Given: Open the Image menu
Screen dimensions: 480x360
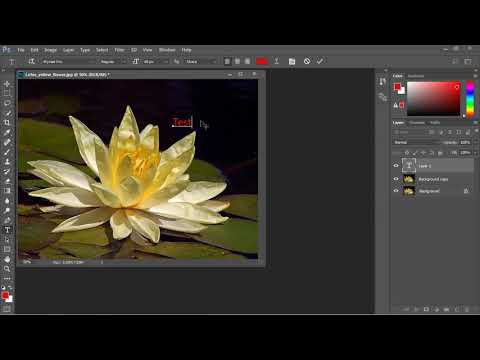Looking at the screenshot, I should (x=50, y=50).
